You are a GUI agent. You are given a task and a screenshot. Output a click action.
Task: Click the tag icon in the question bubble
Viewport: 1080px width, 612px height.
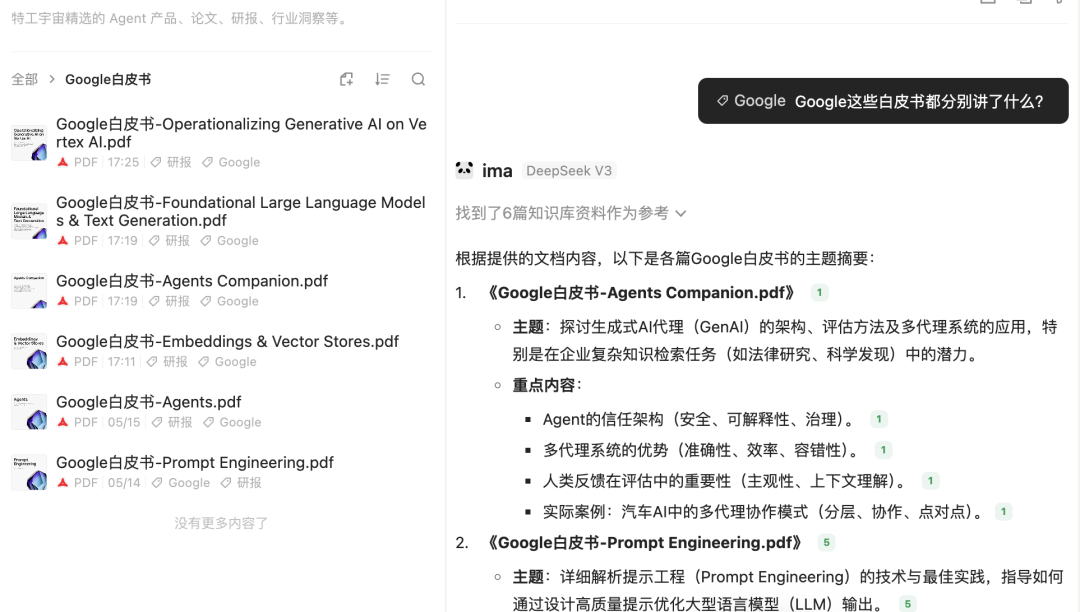pos(722,101)
